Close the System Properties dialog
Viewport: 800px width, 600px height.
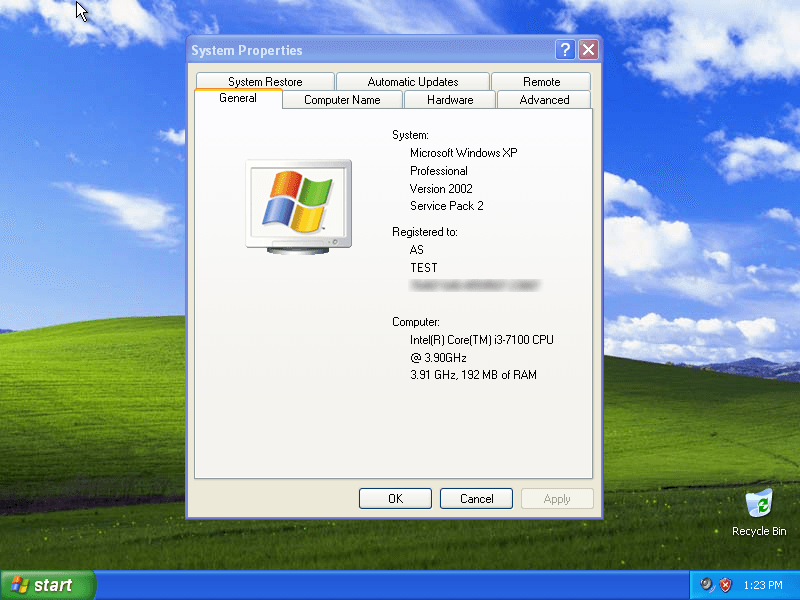588,50
